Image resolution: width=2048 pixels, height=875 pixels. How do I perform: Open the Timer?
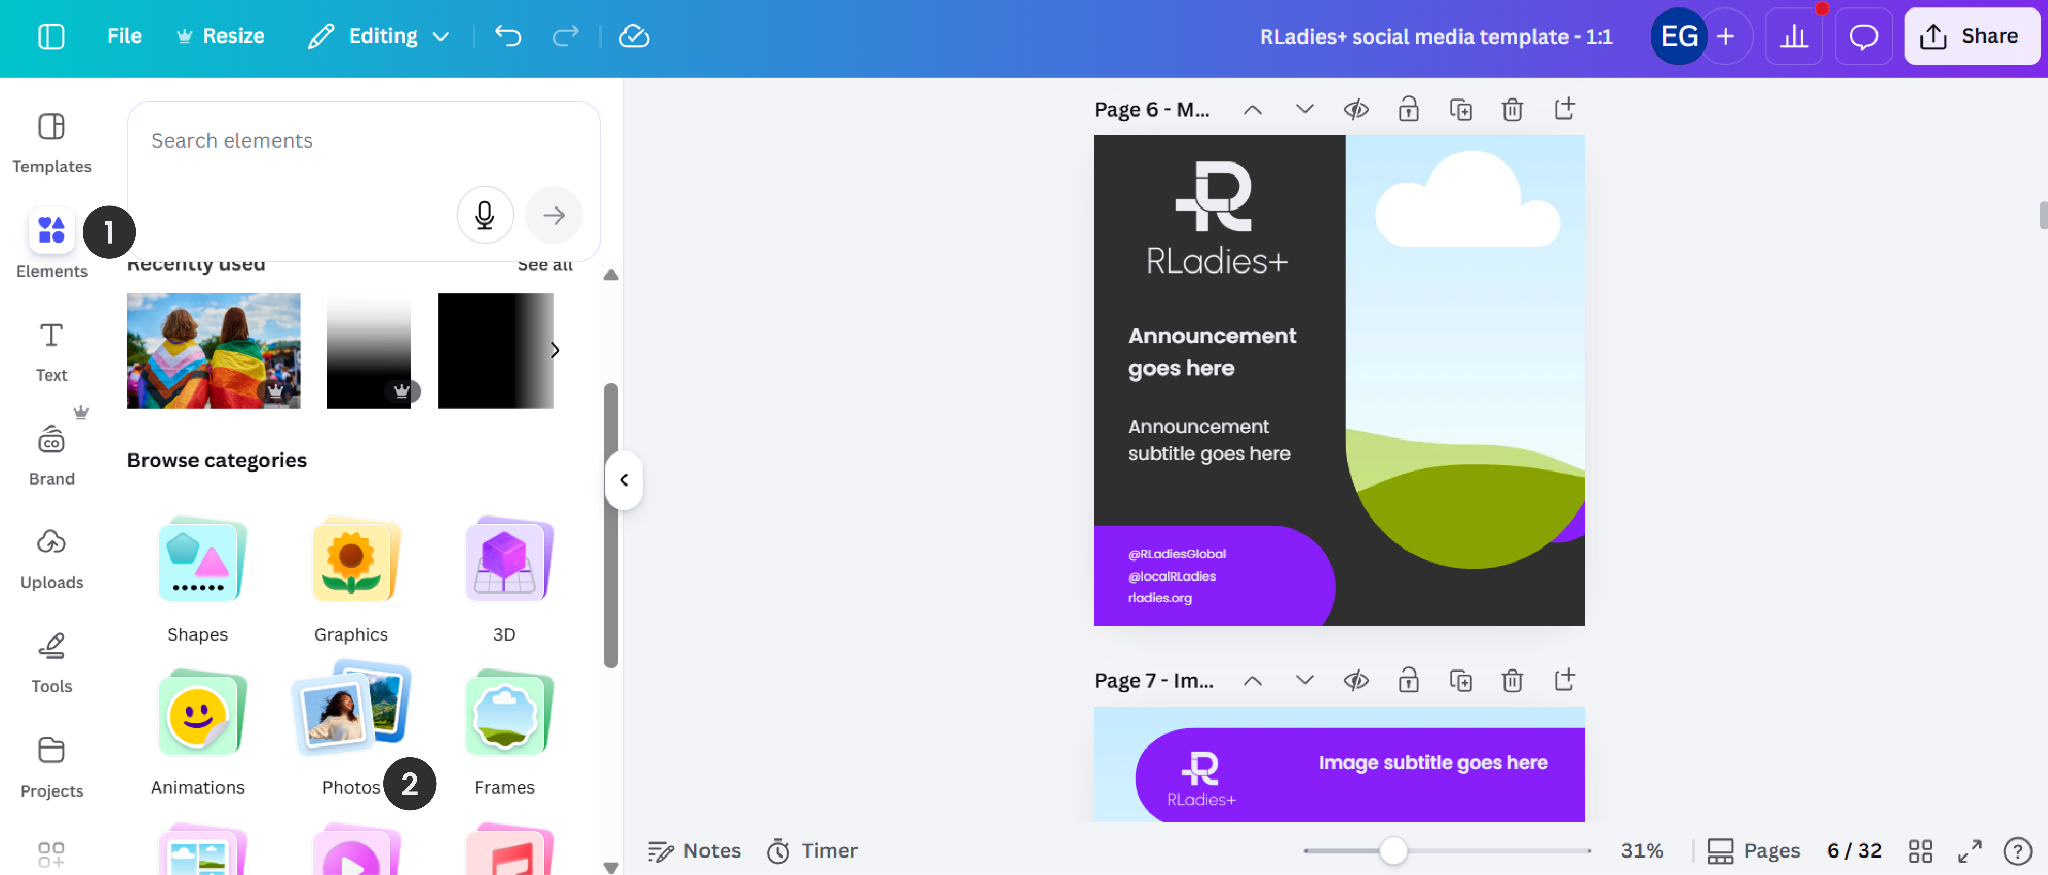click(x=812, y=851)
